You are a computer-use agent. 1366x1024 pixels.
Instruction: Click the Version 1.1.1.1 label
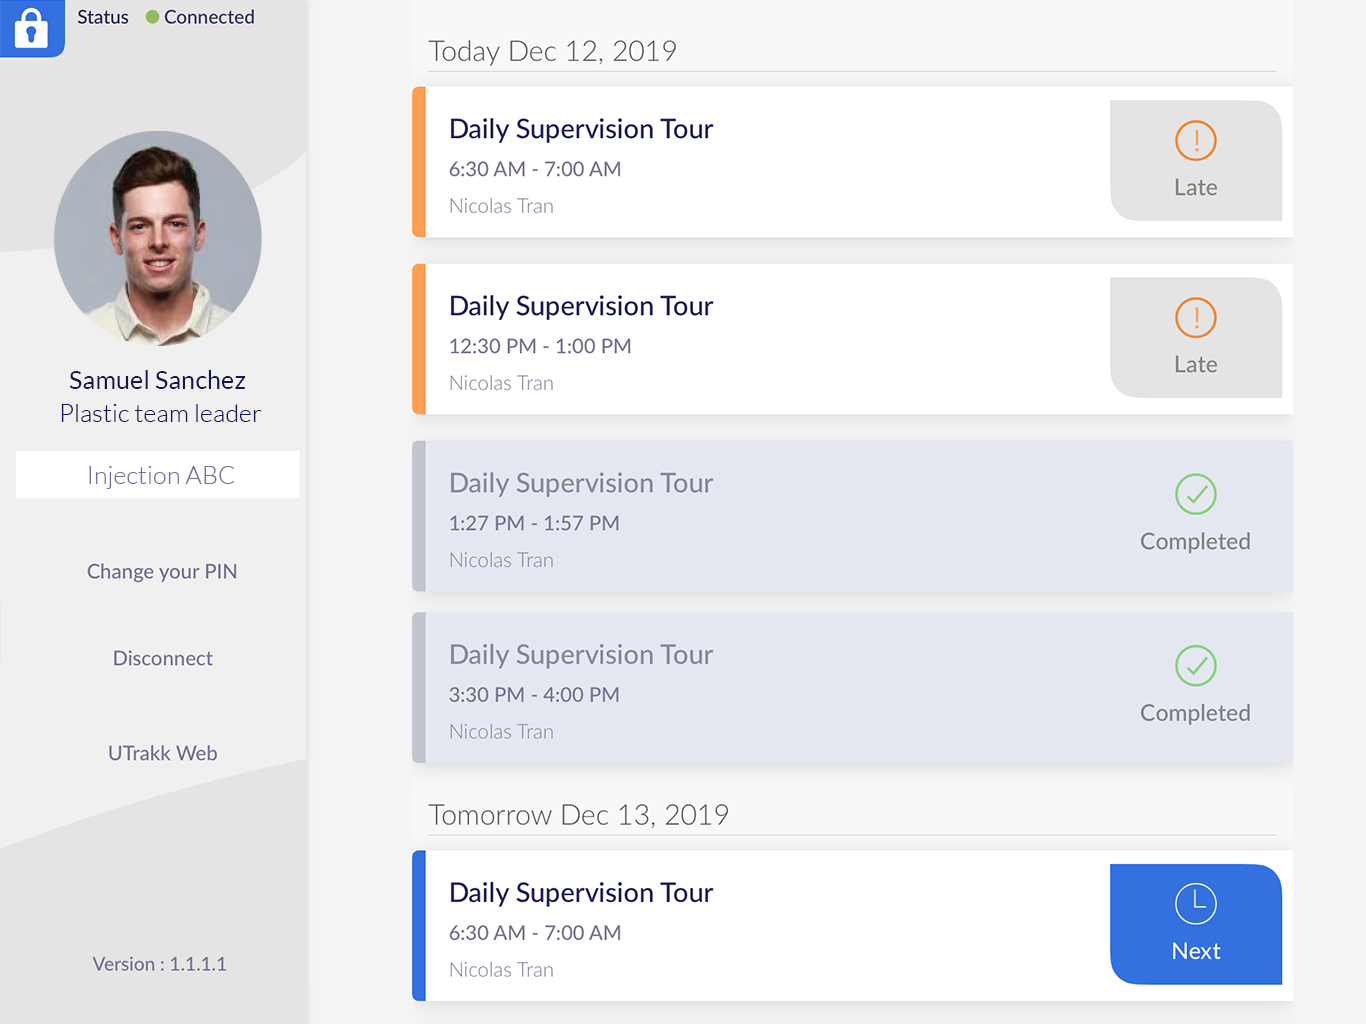coord(160,964)
